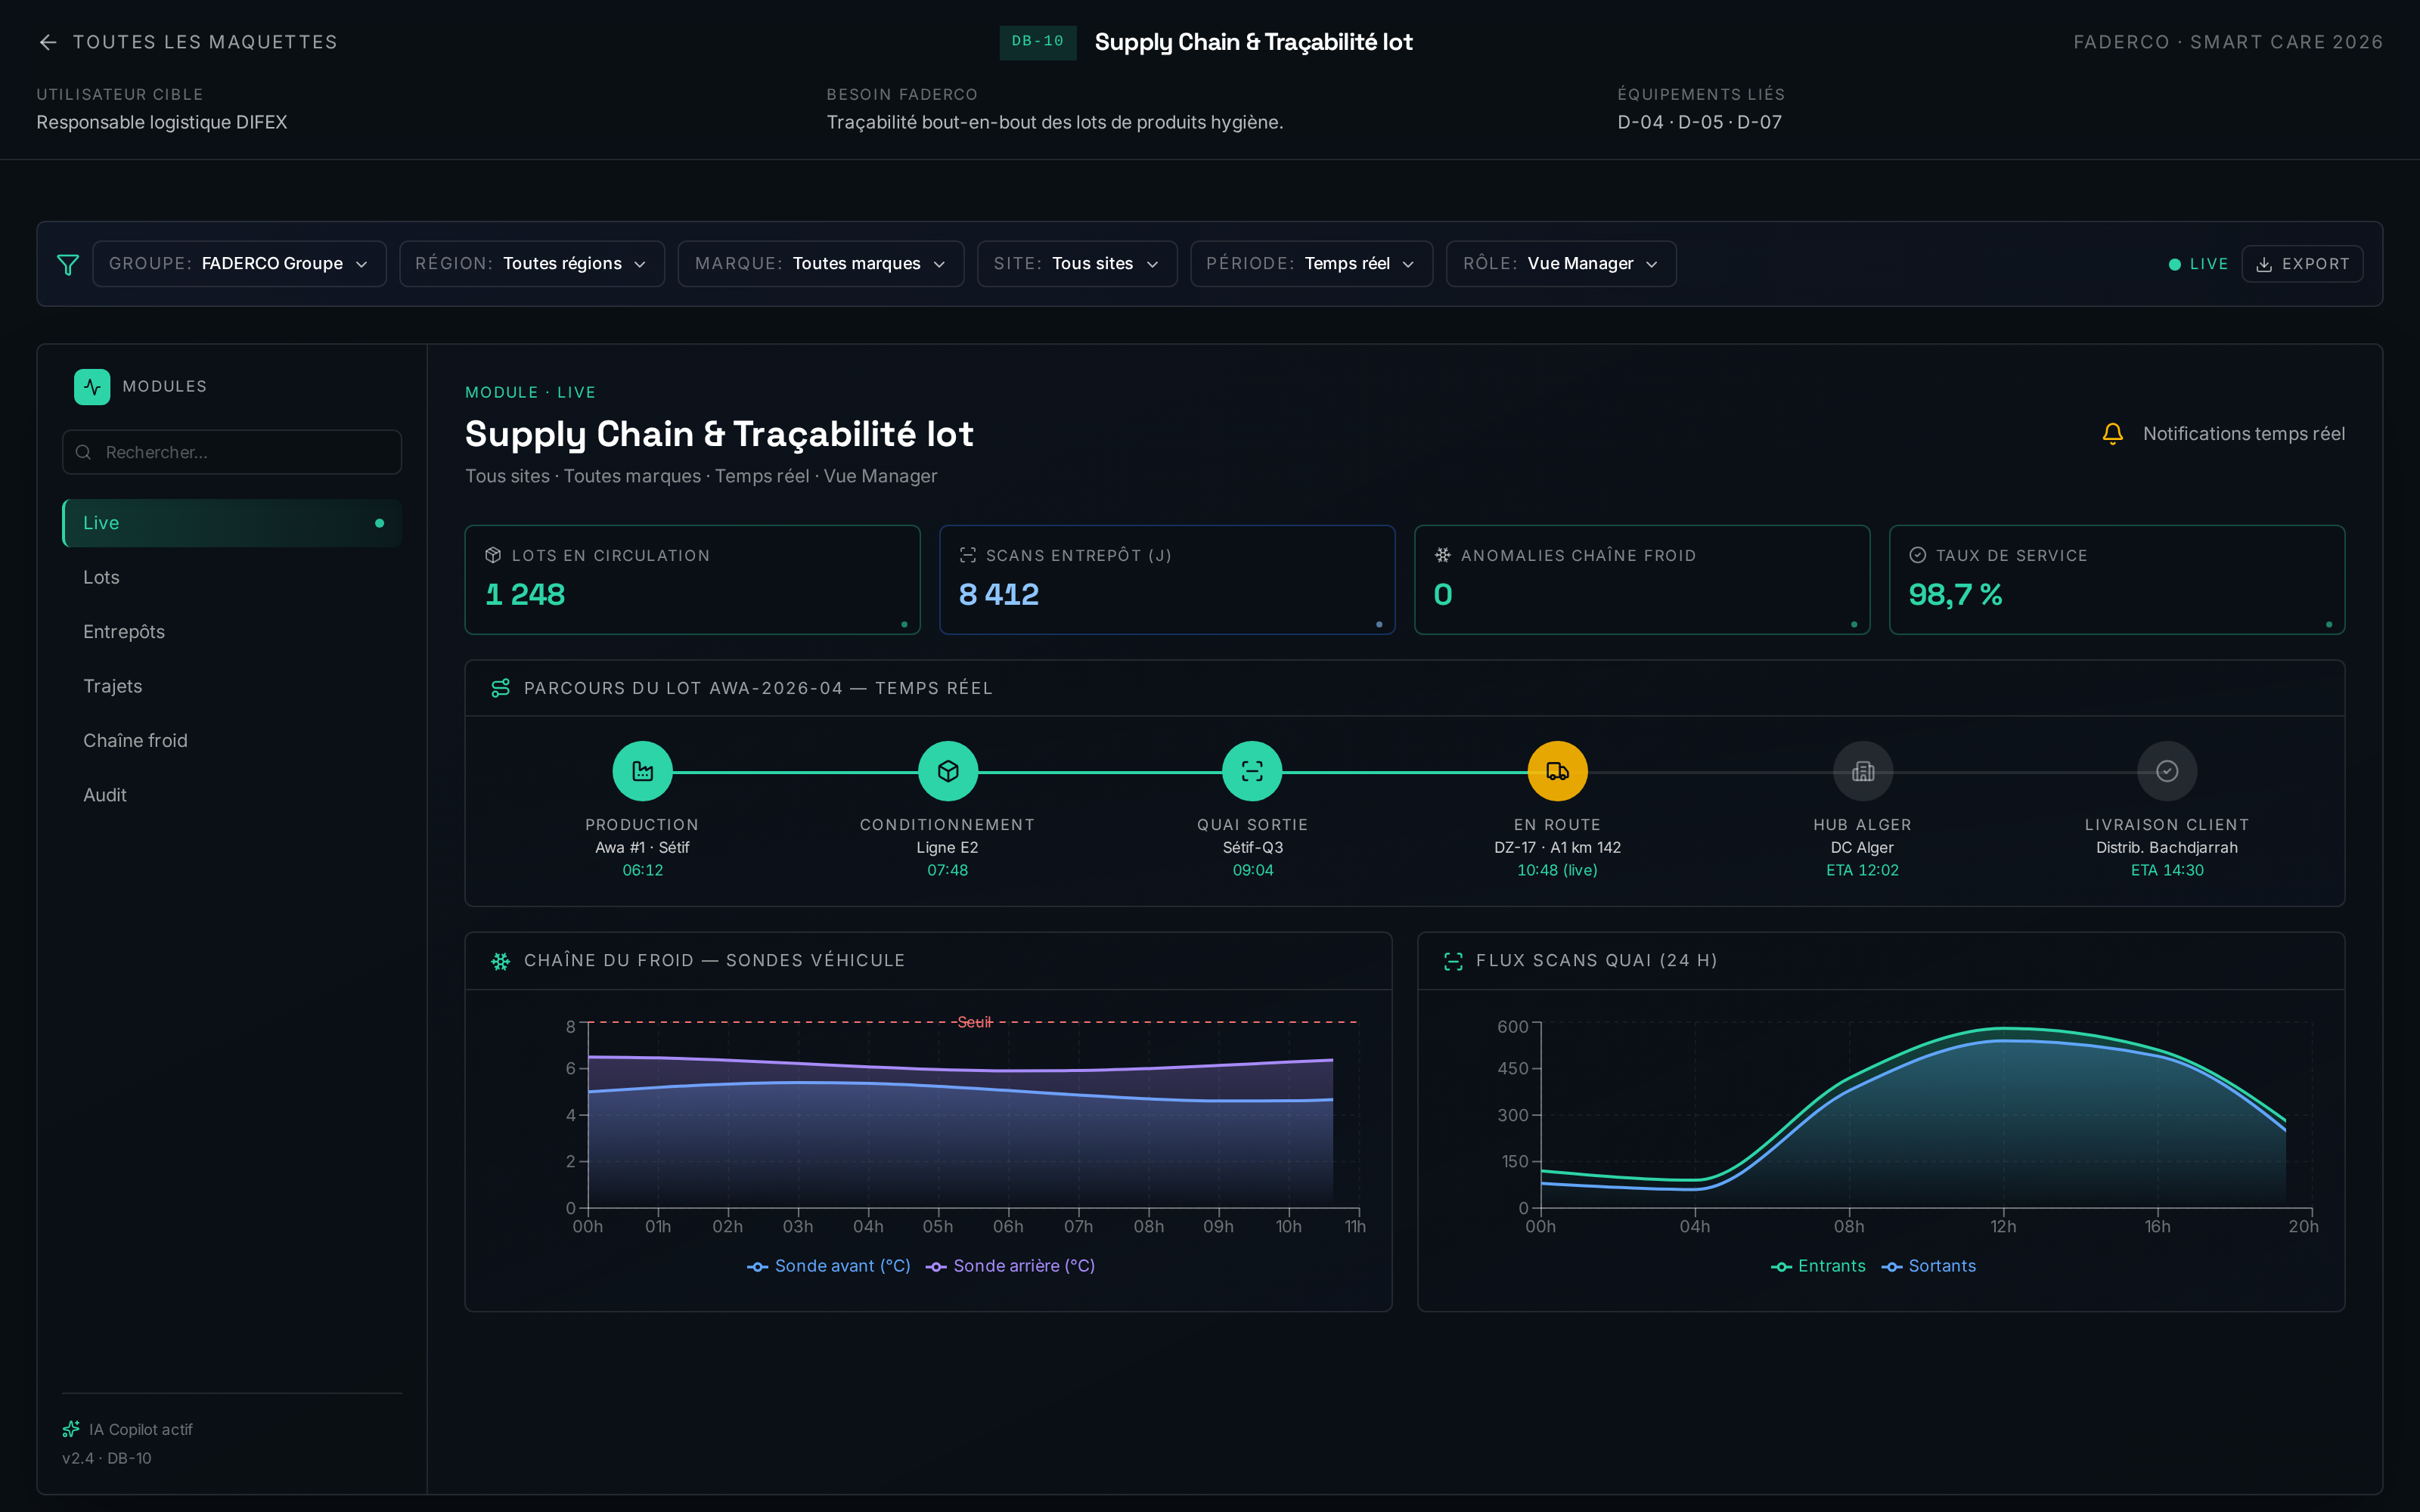Open the Marque Toutes marques dropdown

(820, 264)
